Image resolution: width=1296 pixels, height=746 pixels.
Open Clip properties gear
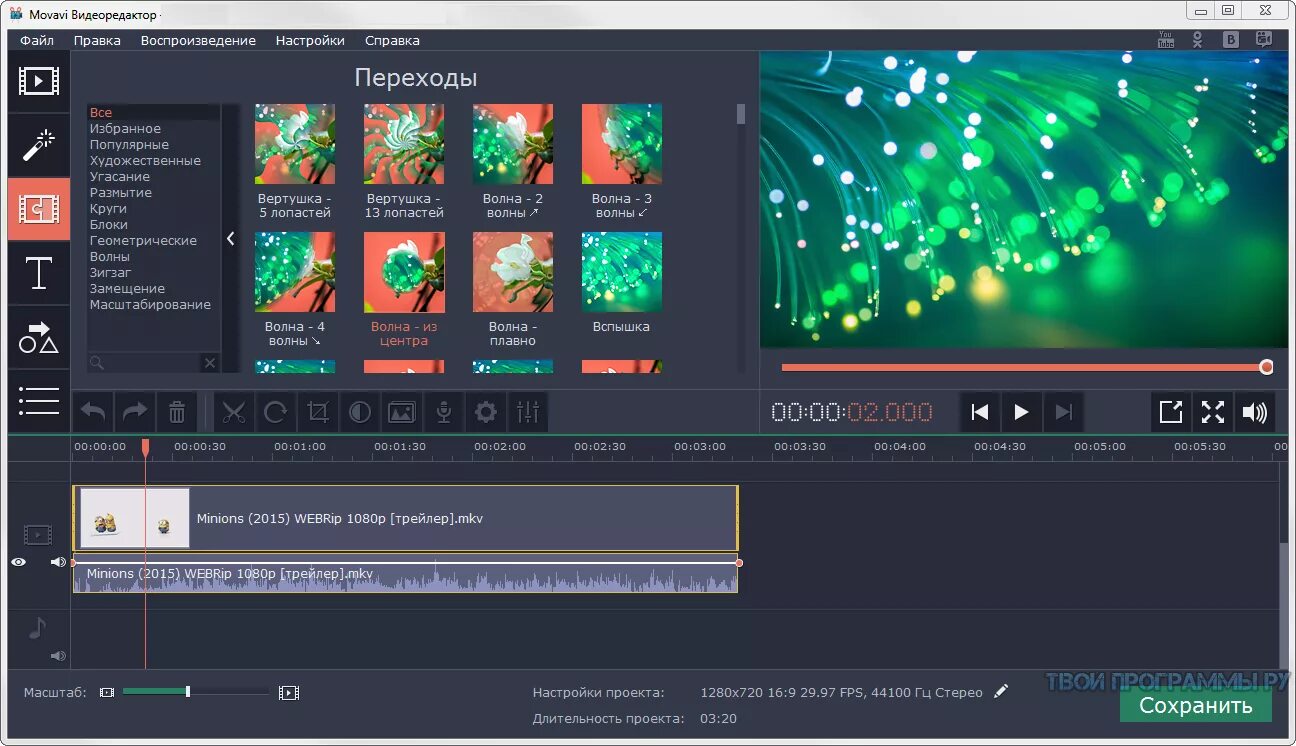pyautogui.click(x=486, y=411)
